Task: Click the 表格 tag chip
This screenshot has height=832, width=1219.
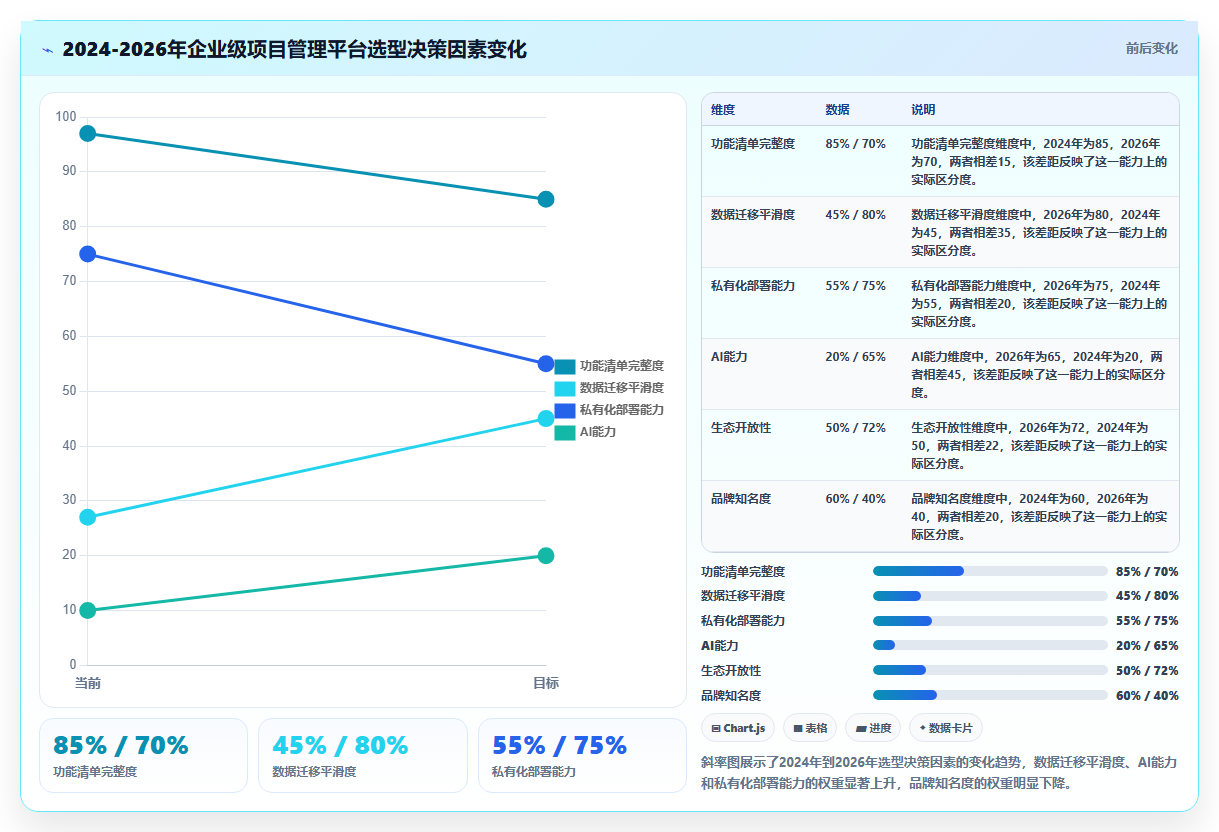Action: click(810, 728)
